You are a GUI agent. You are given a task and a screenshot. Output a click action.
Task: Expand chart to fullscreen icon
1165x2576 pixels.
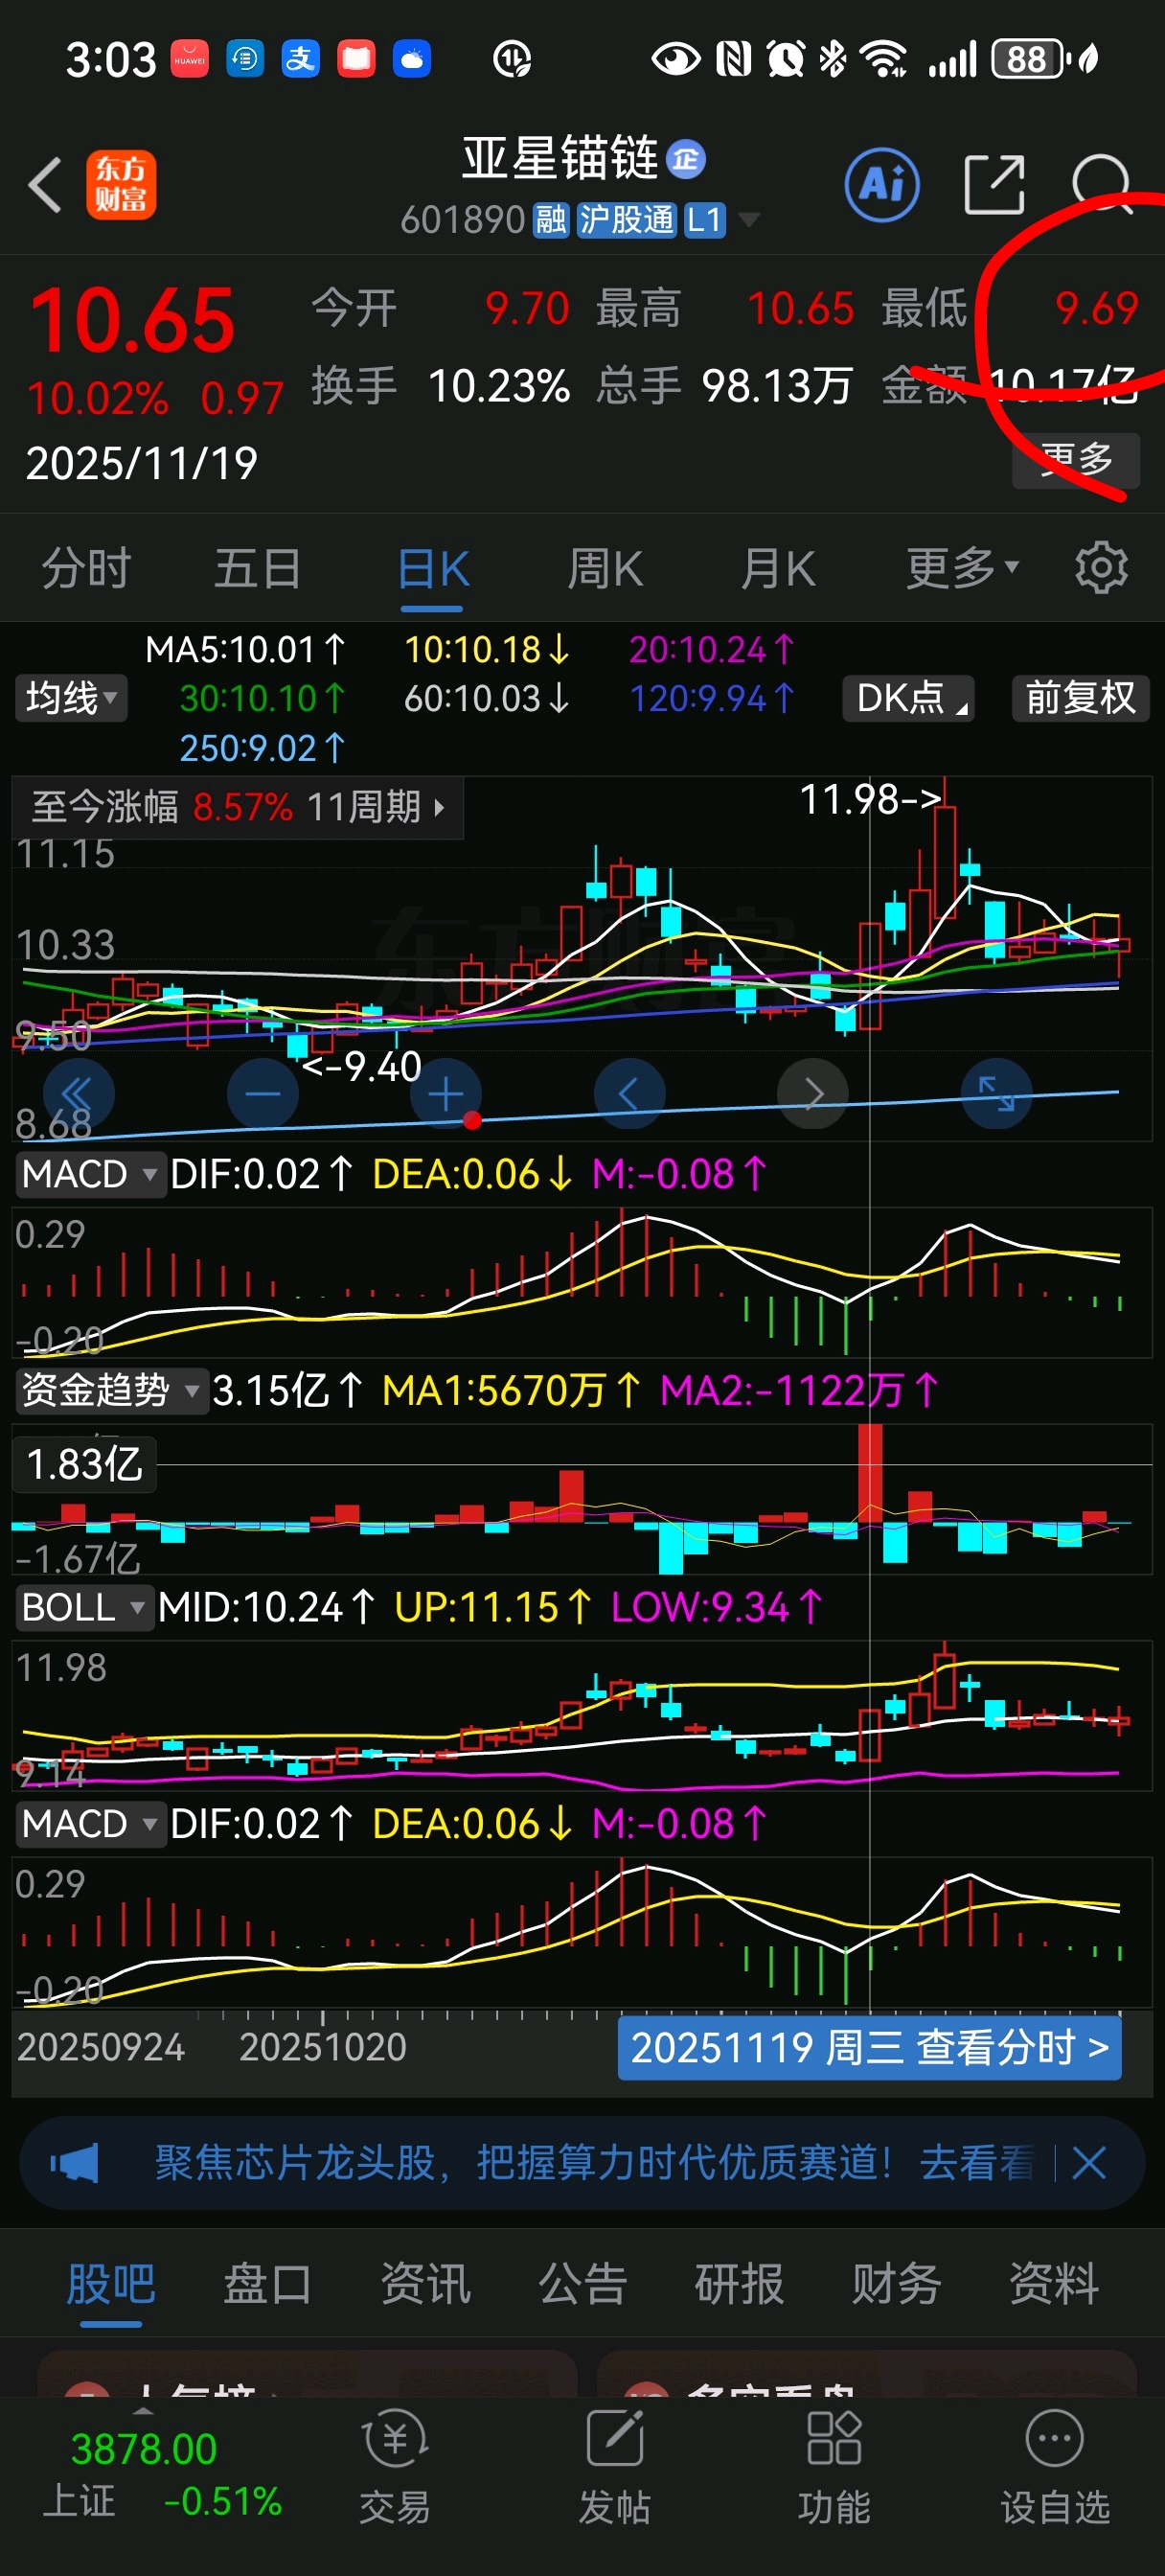click(x=996, y=1094)
